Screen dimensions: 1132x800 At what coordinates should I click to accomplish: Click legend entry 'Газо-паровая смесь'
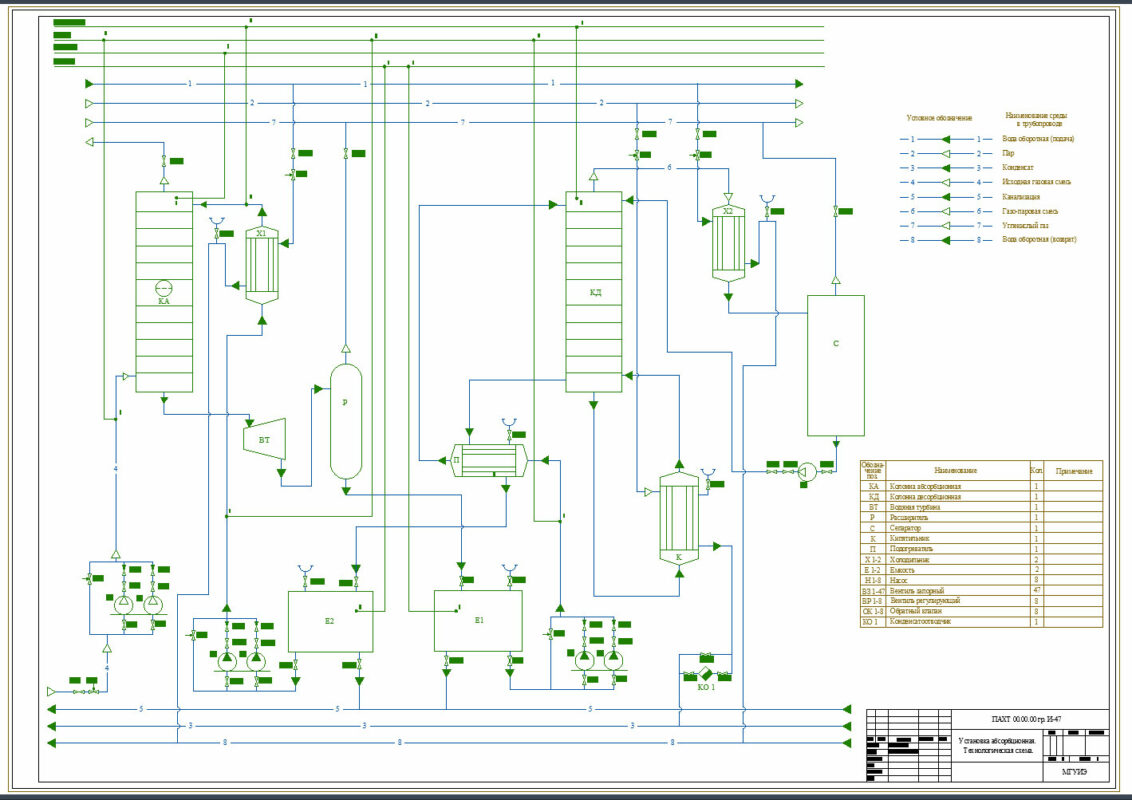[x=1030, y=211]
